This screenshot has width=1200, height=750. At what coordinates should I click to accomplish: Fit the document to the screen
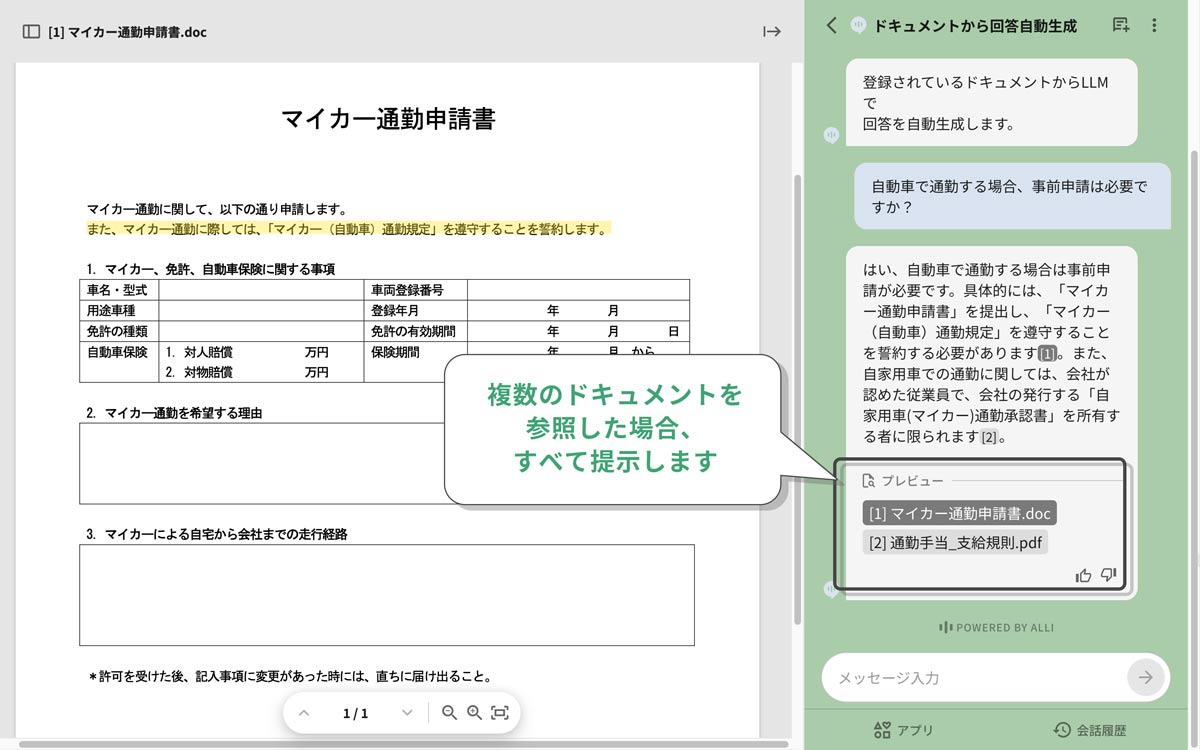click(x=497, y=713)
